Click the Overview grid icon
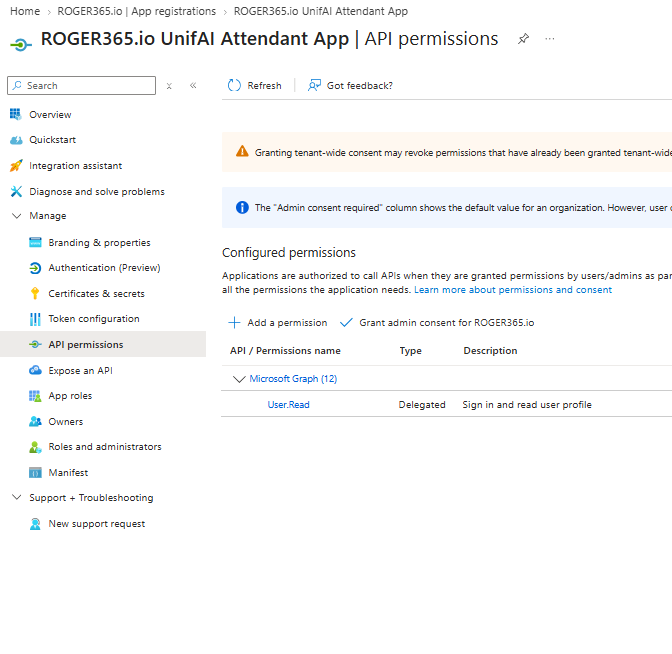Viewport: 672px width, 654px height. pos(15,114)
